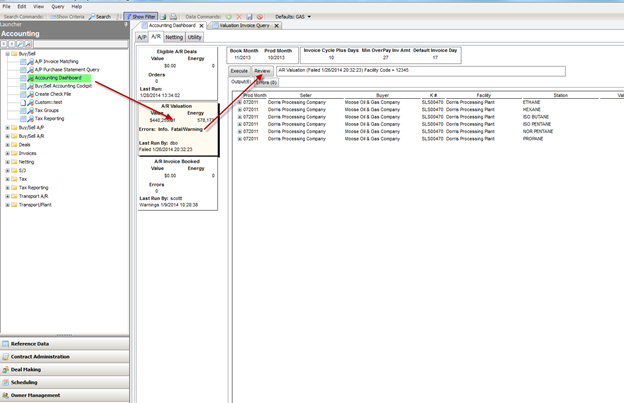The width and height of the screenshot is (624, 403).
Task: Expand the Deals folder
Action: tap(8, 144)
